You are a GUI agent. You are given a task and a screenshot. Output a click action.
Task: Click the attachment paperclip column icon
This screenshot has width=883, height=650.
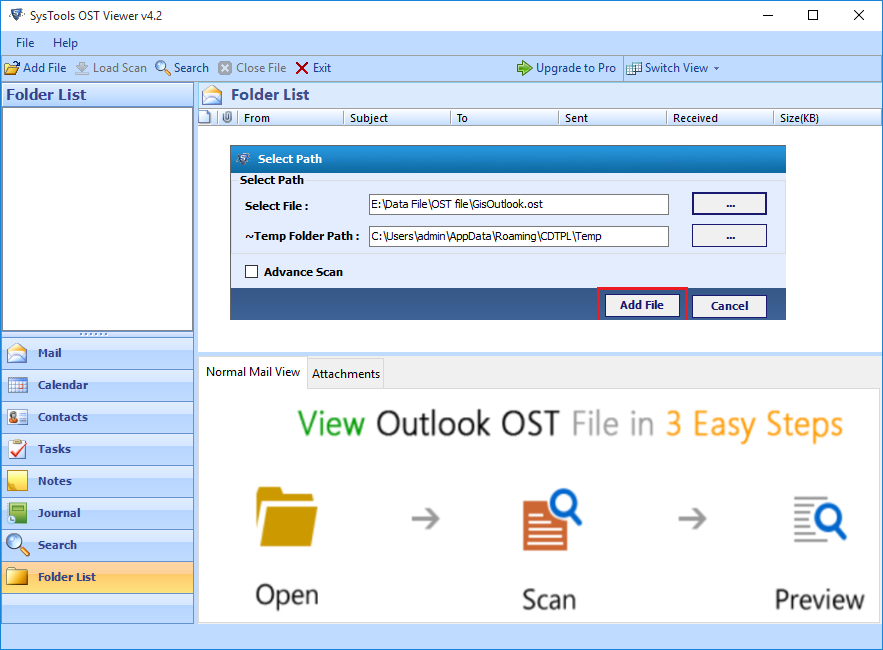tap(227, 117)
